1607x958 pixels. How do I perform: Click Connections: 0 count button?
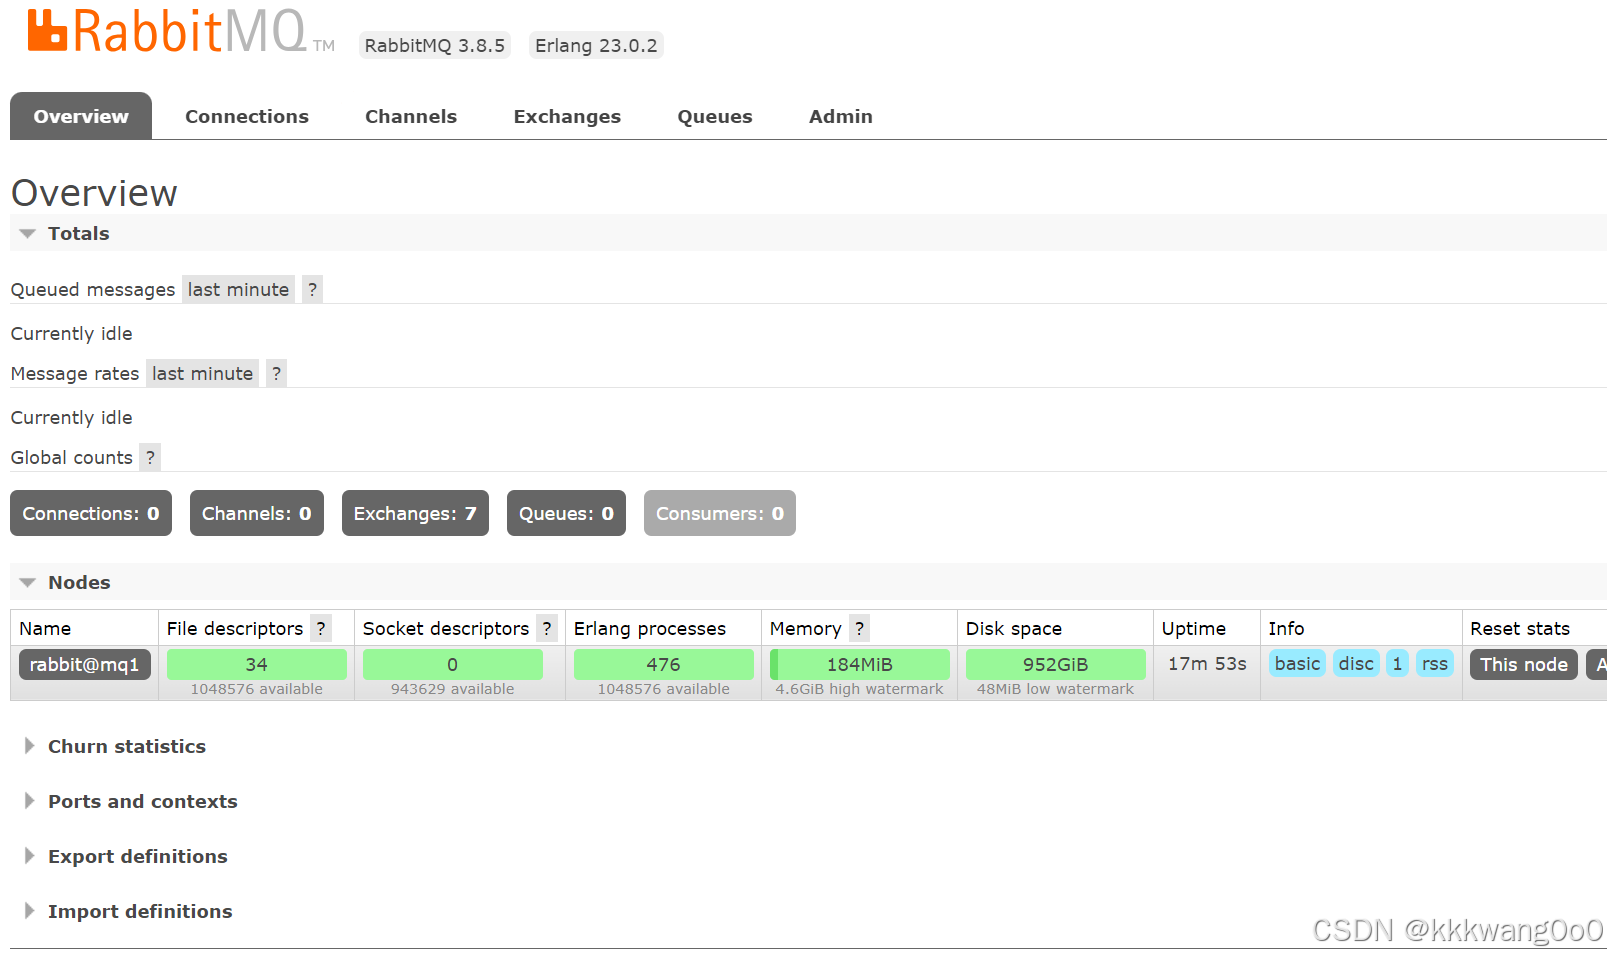[91, 513]
